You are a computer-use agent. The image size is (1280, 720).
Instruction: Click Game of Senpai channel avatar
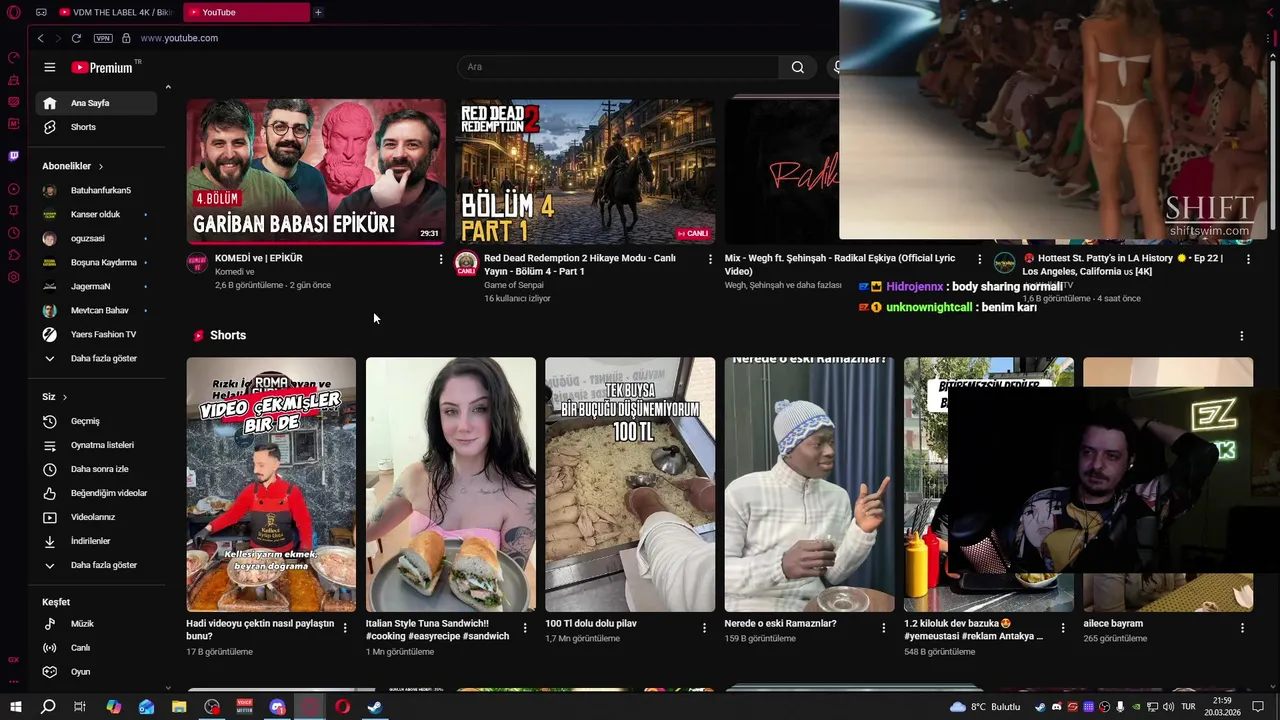466,263
